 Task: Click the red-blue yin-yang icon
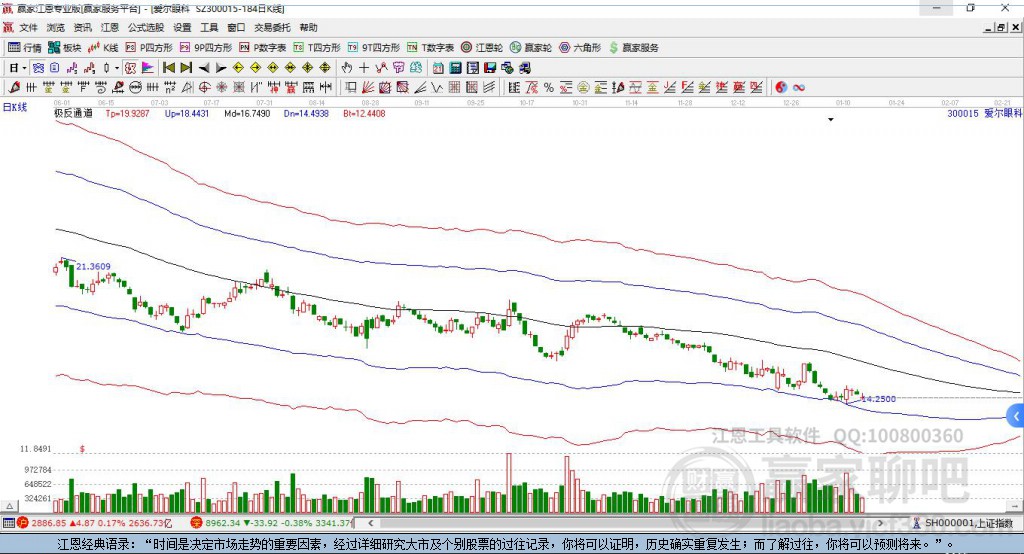pyautogui.click(x=781, y=88)
